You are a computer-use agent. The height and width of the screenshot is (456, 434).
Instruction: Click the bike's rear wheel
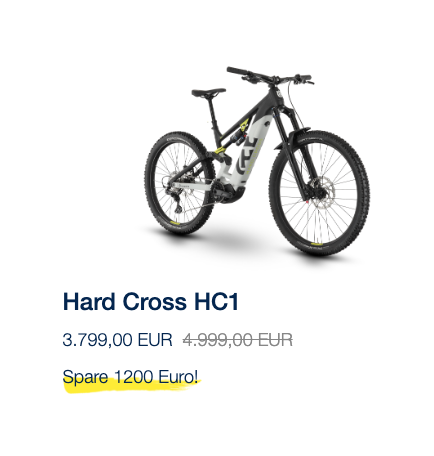(179, 182)
